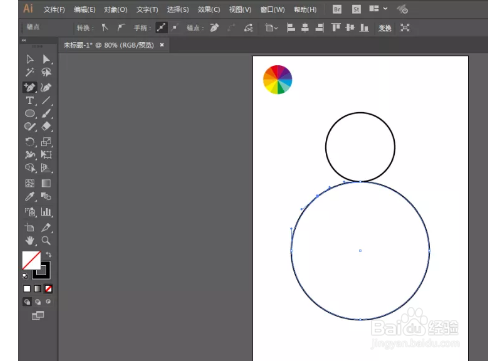Set paint mode to solid Color
This screenshot has height=361, width=488.
point(27,289)
